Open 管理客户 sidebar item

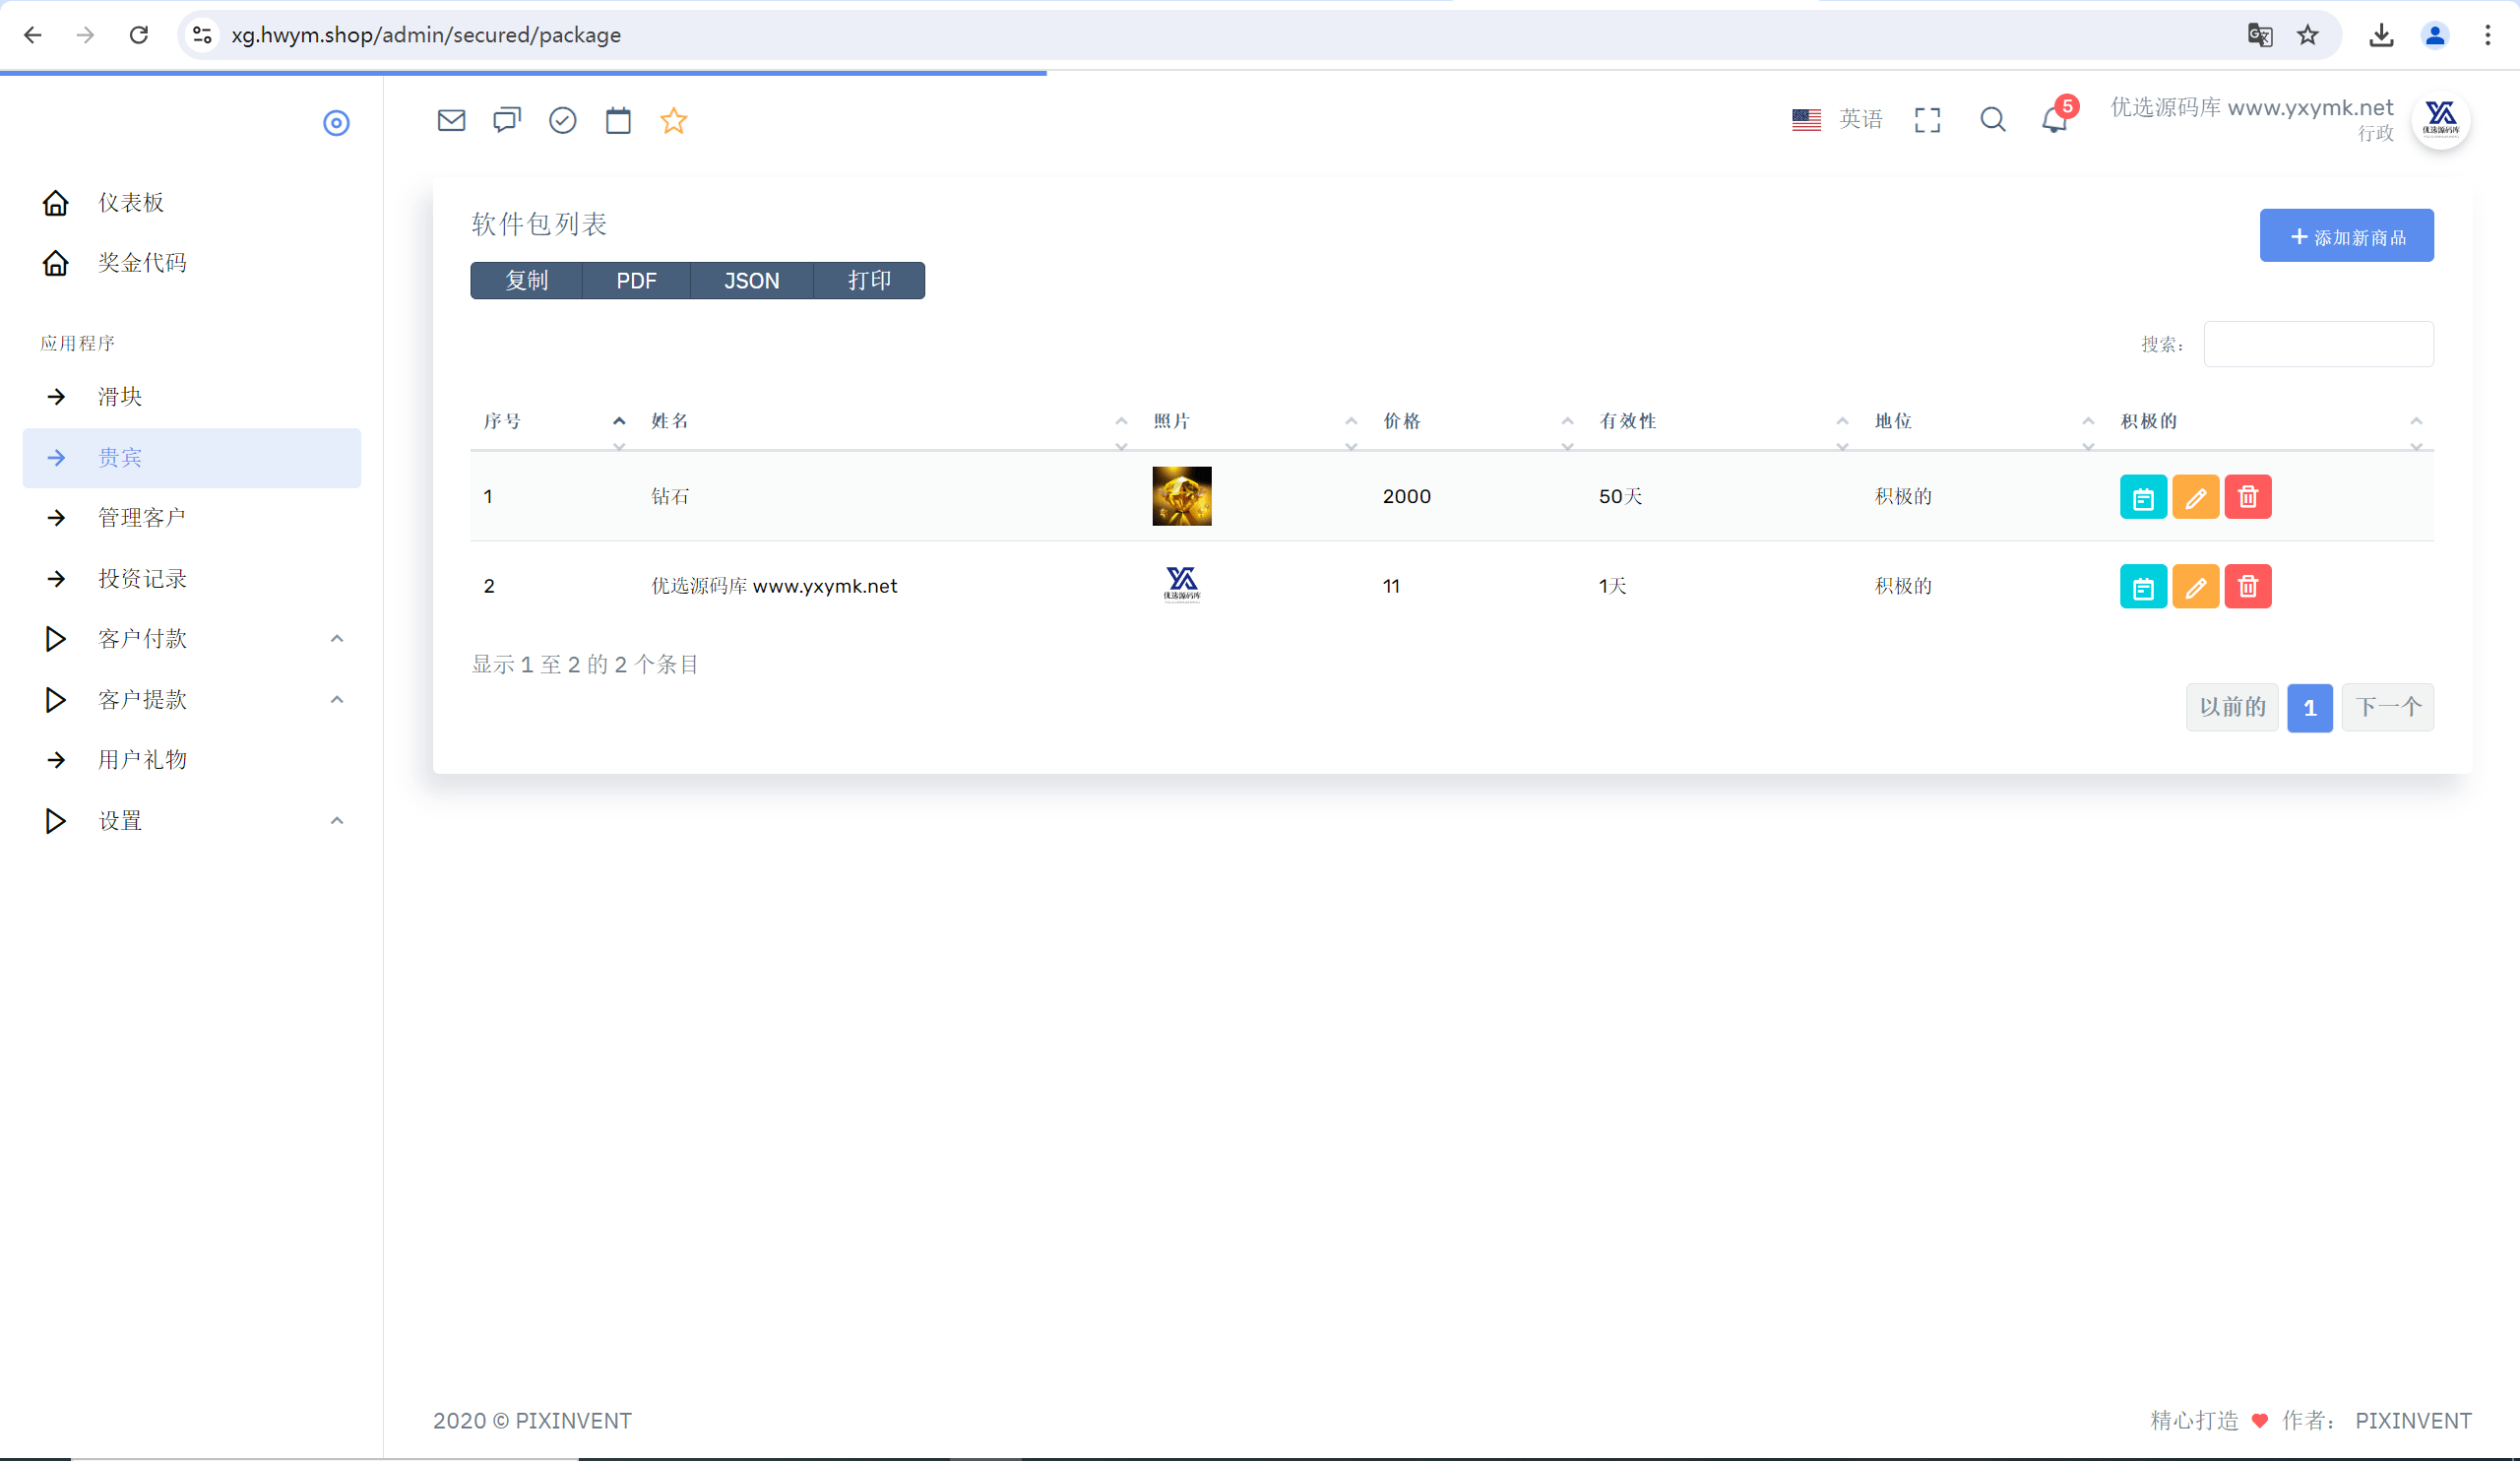pos(191,518)
